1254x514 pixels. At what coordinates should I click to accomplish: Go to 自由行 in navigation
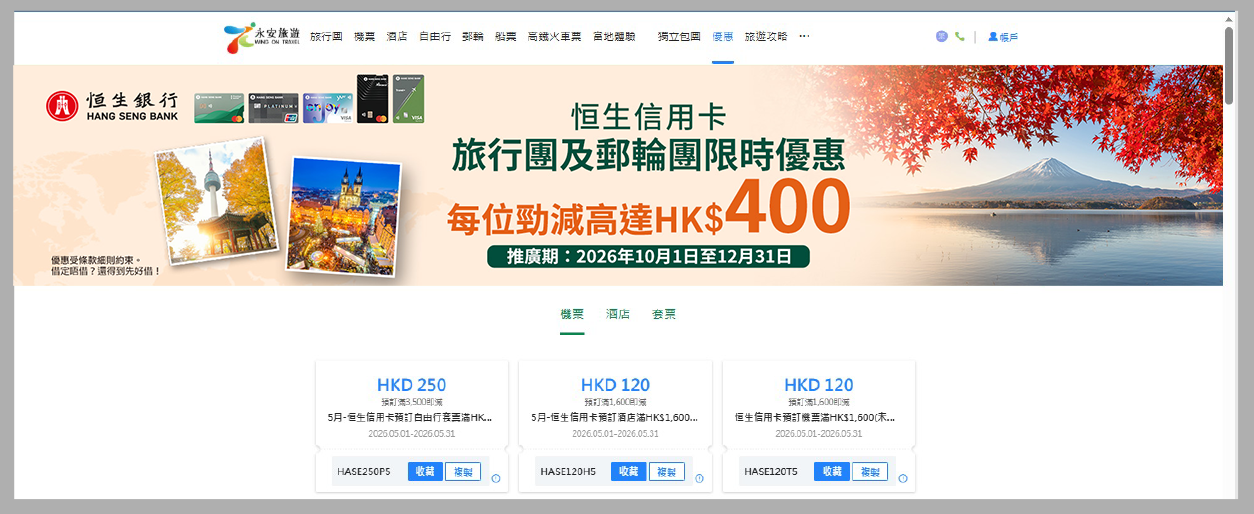(x=434, y=36)
